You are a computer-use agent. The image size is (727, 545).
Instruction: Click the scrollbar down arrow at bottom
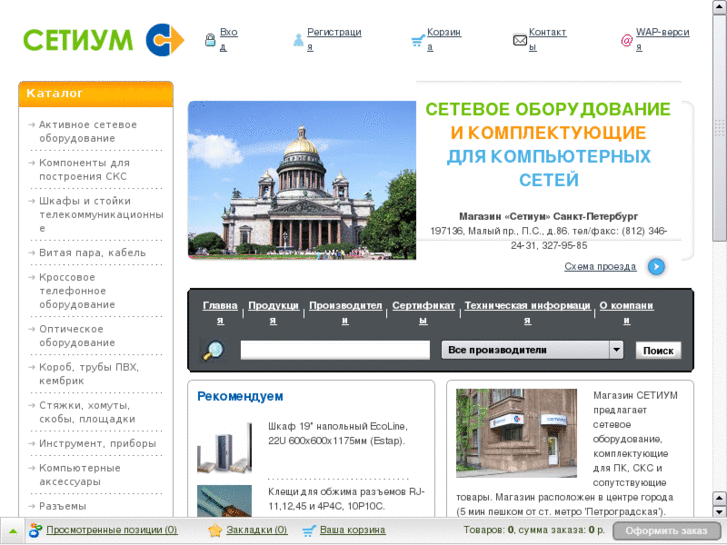tap(720, 512)
